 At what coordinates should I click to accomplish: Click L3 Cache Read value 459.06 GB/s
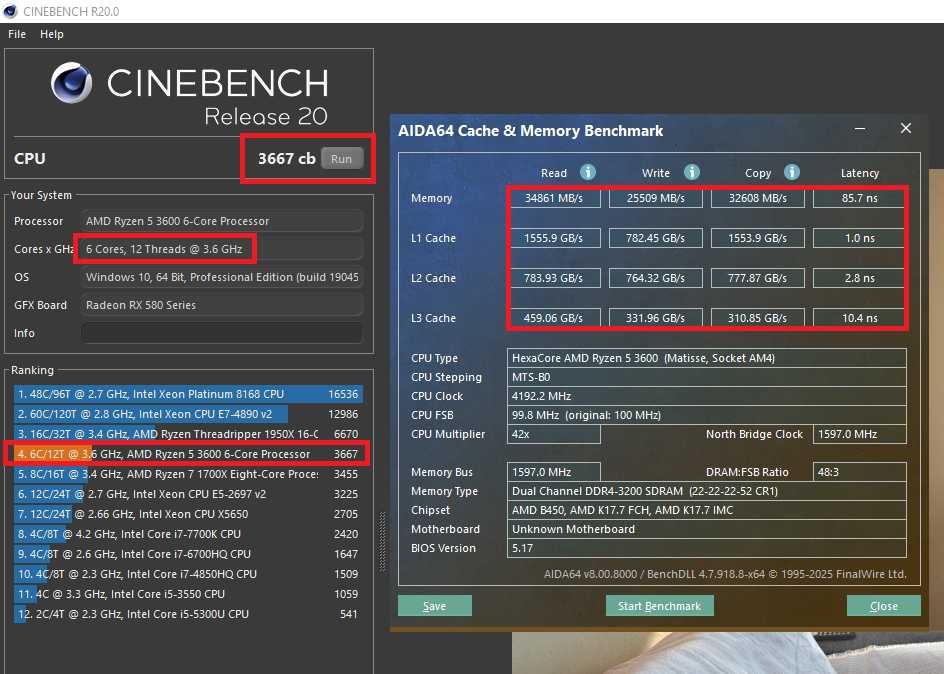(554, 318)
